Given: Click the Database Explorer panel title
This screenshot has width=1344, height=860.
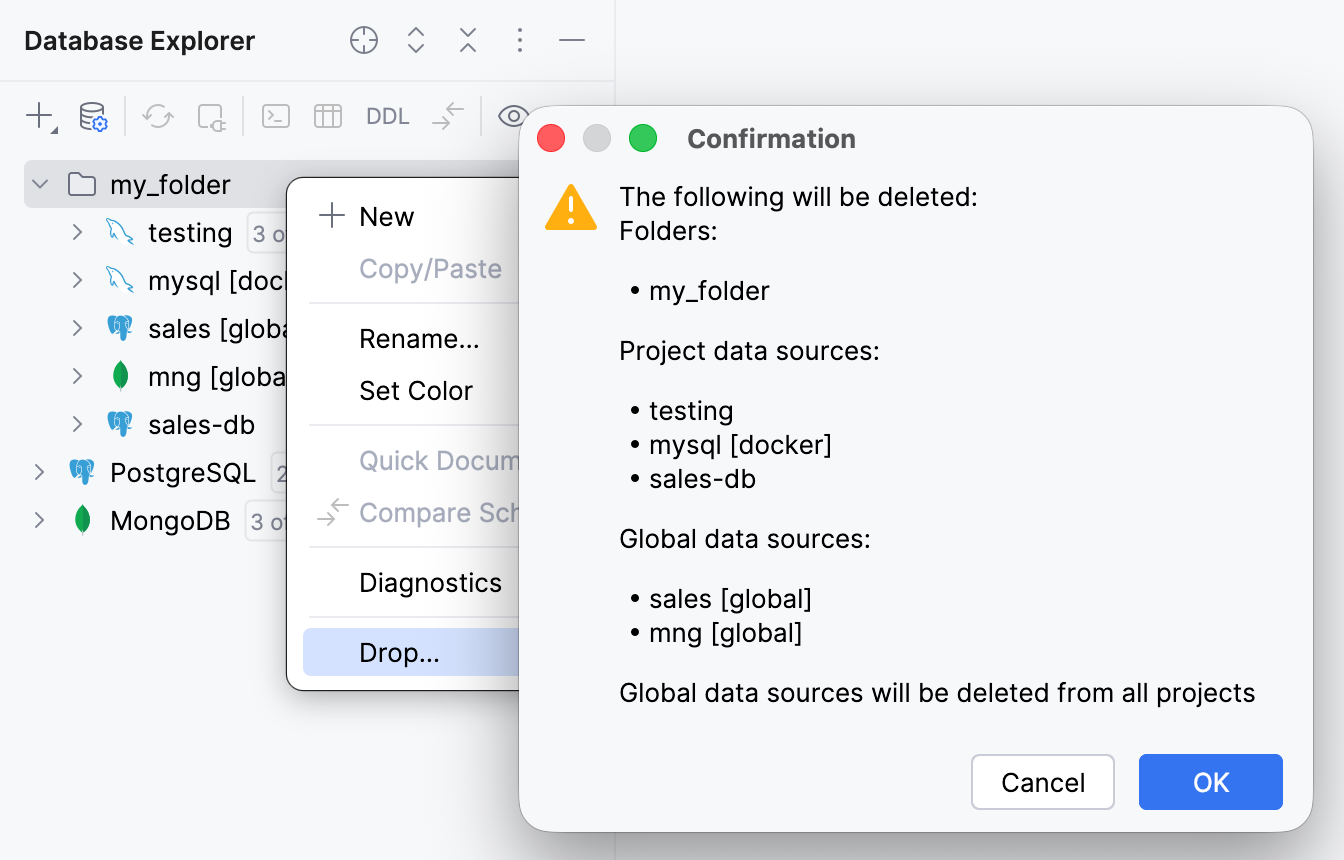Looking at the screenshot, I should coord(139,41).
